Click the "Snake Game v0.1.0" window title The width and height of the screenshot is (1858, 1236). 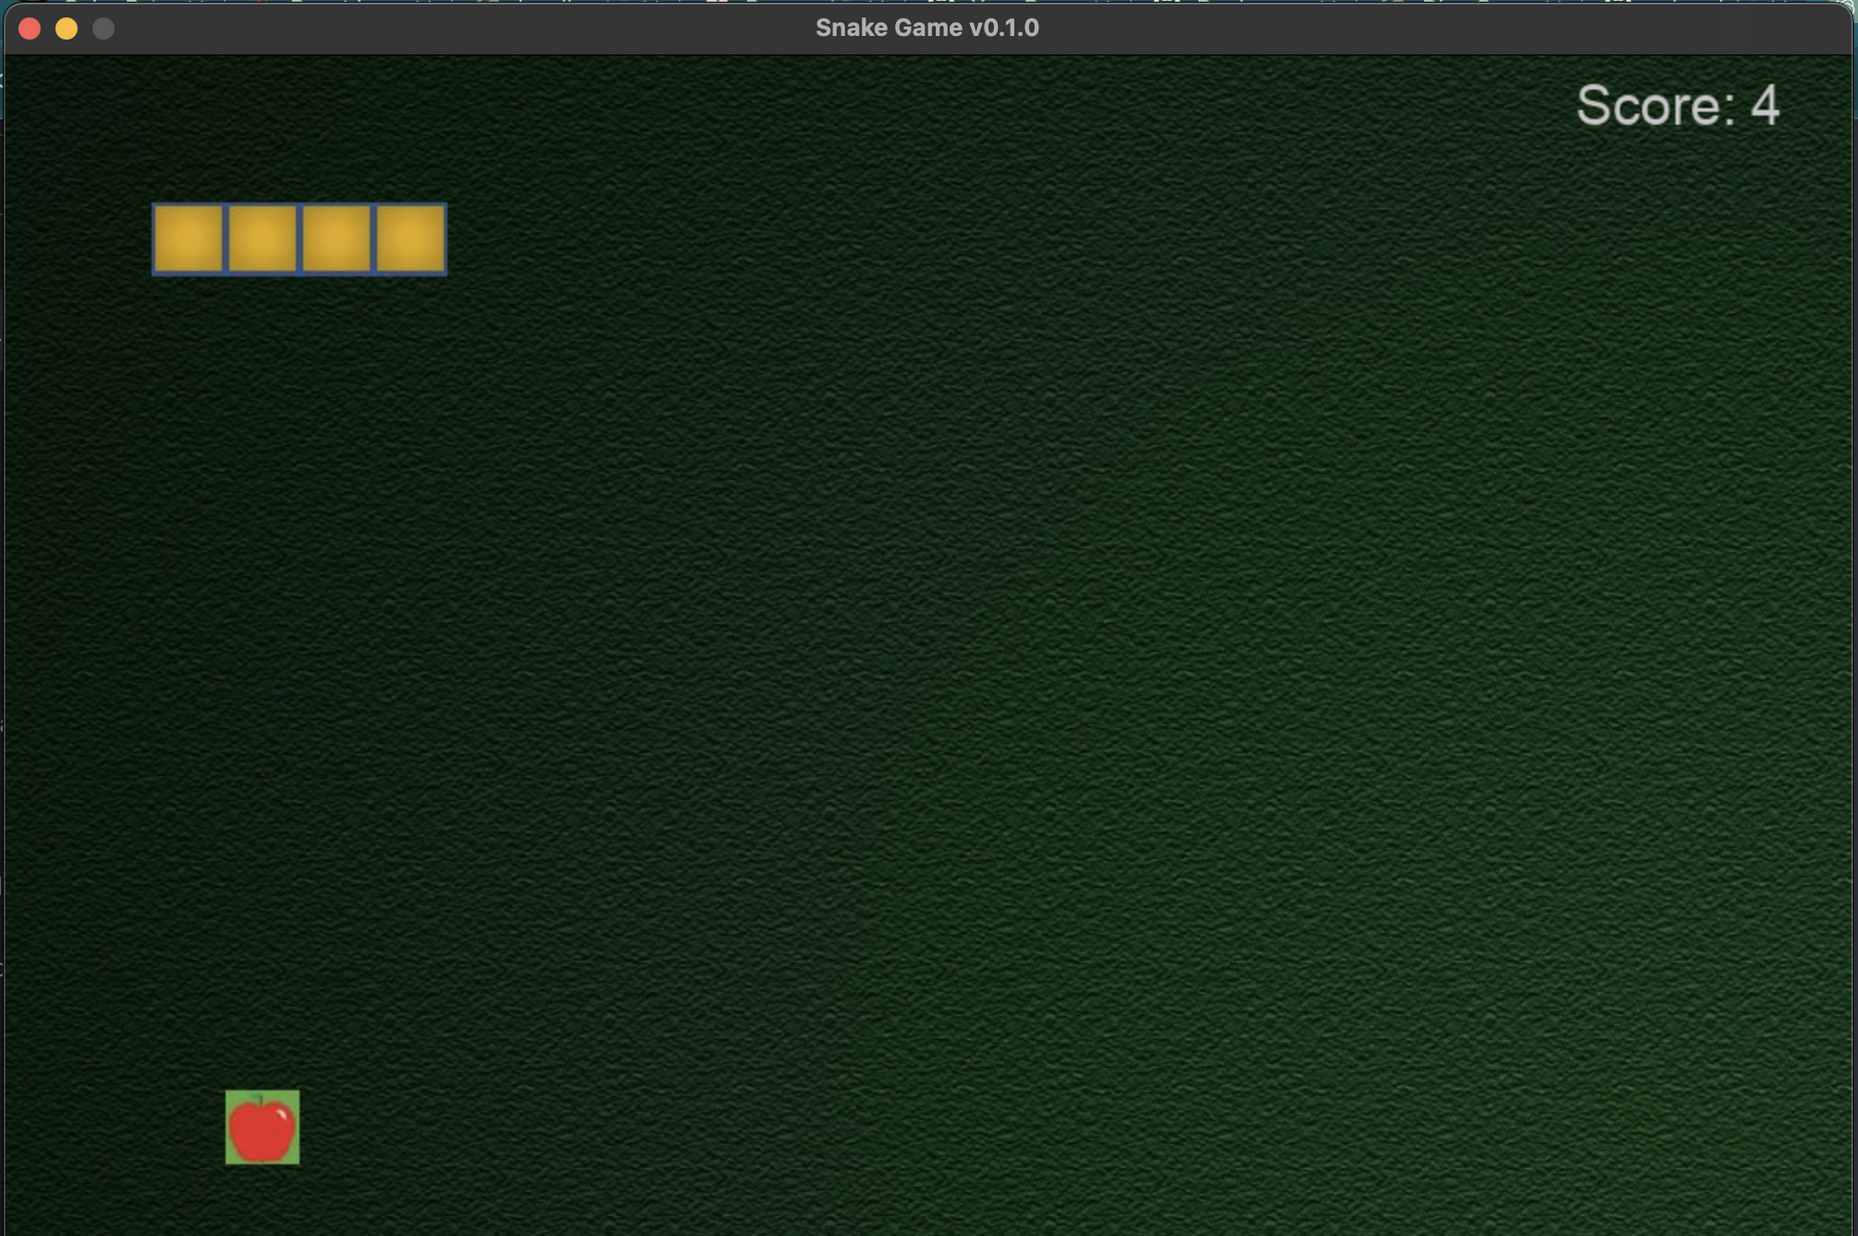(926, 28)
